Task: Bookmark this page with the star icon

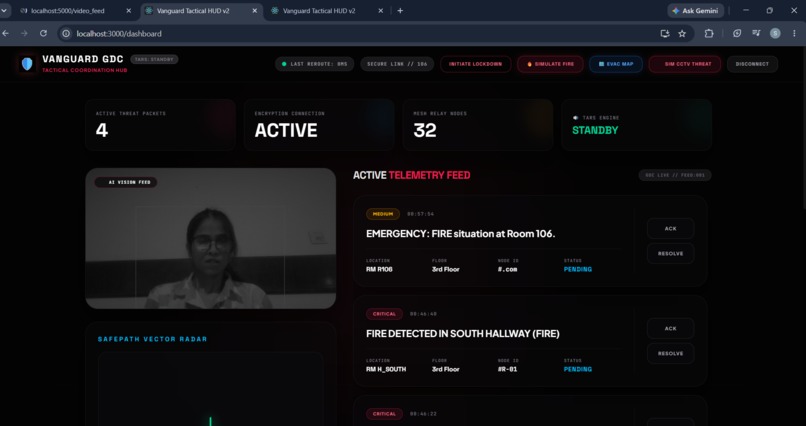Action: tap(682, 33)
